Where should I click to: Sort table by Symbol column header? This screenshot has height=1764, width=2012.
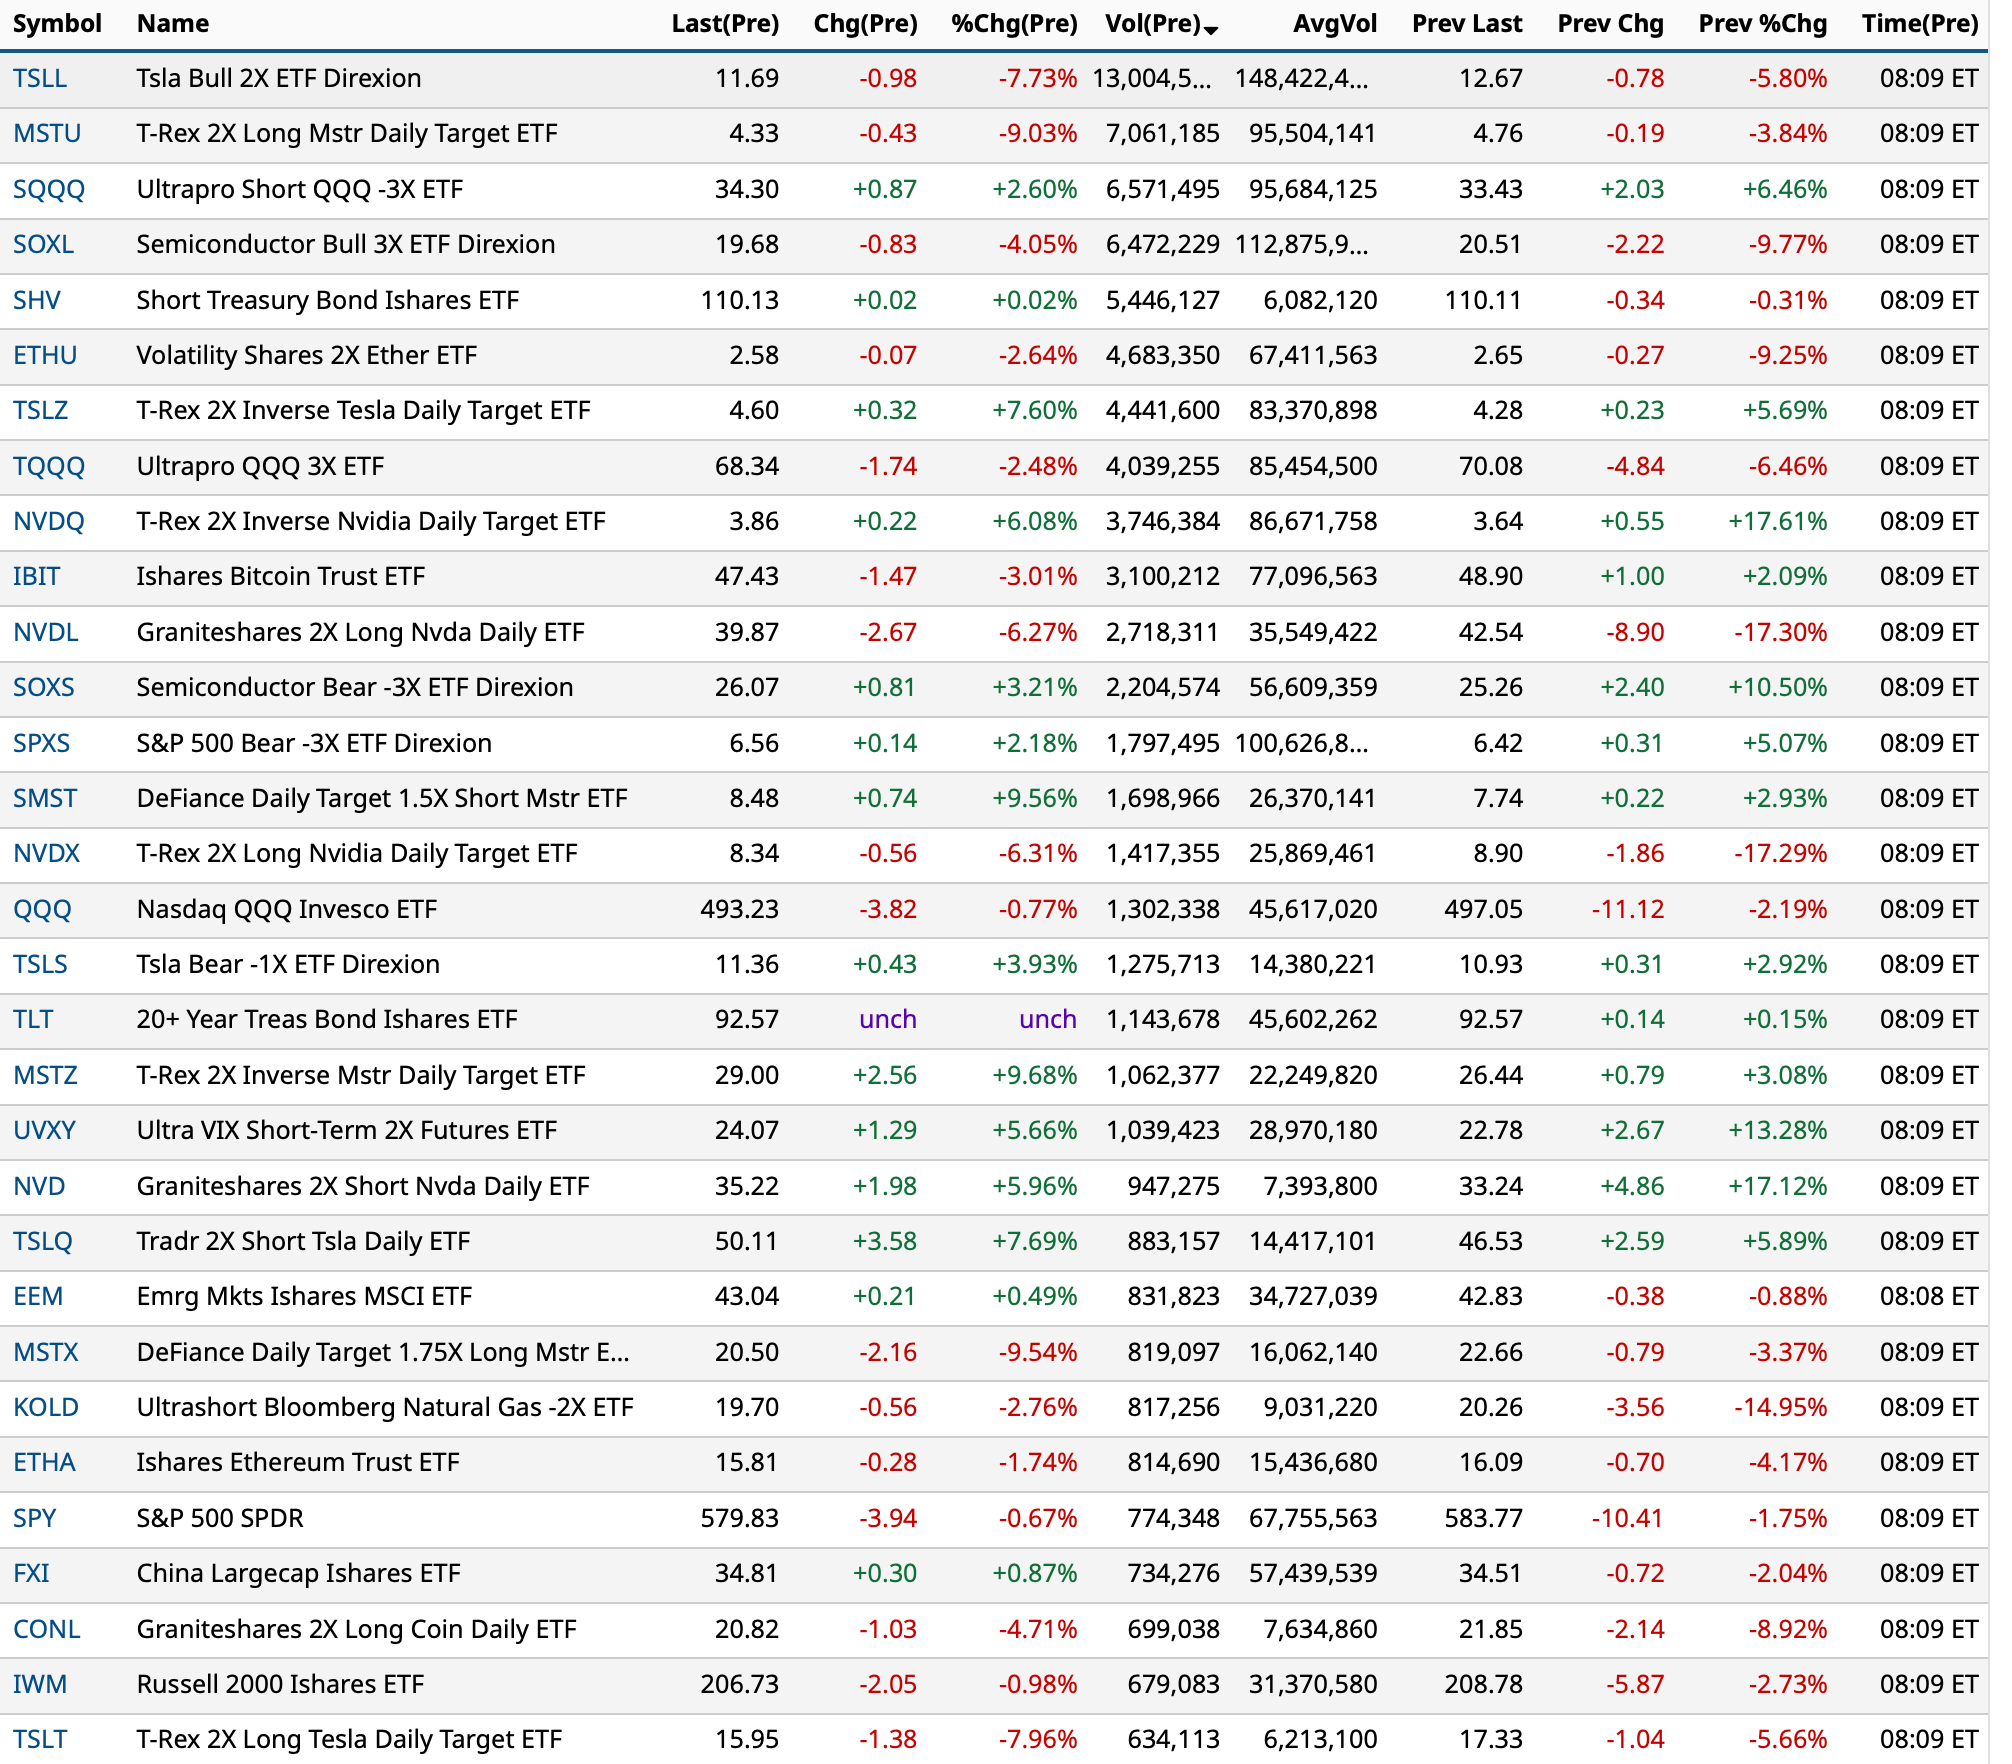click(57, 24)
